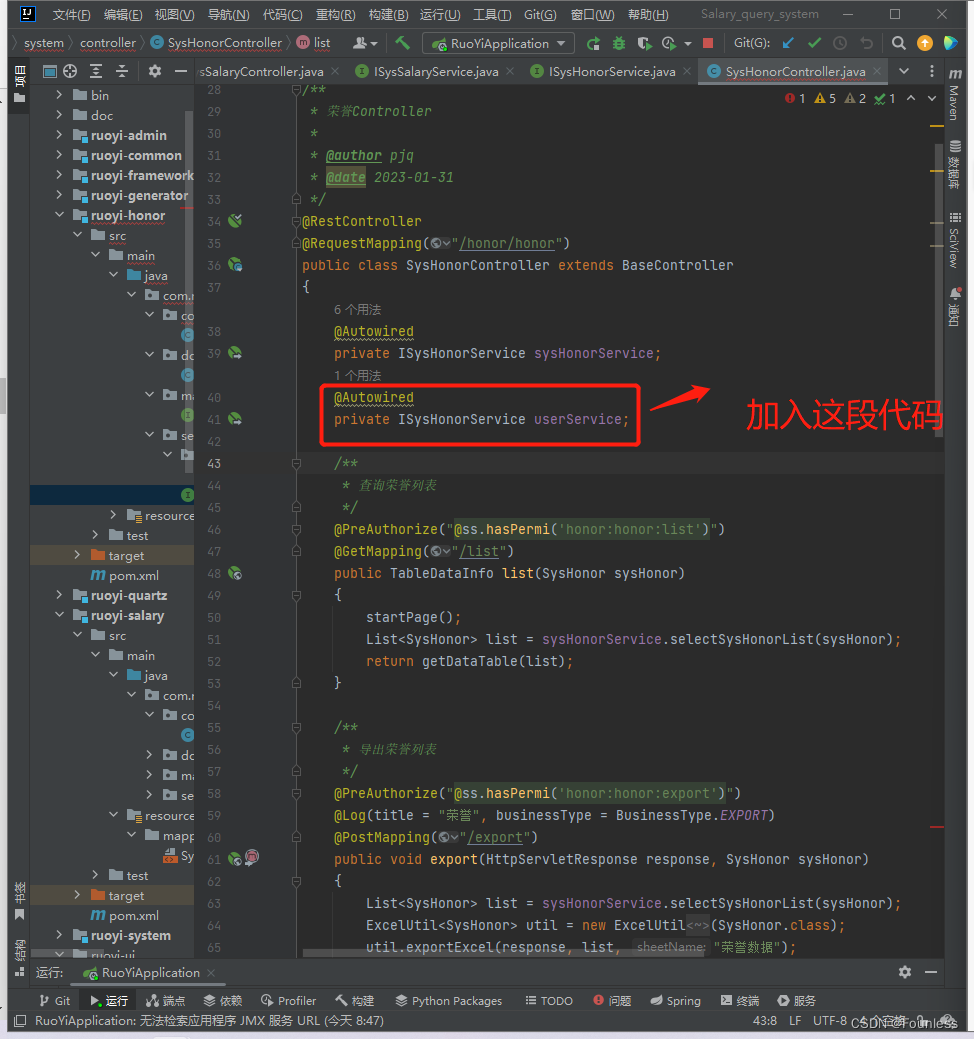The image size is (974, 1039).
Task: Open profiler run options dropdown arrow
Action: click(688, 44)
